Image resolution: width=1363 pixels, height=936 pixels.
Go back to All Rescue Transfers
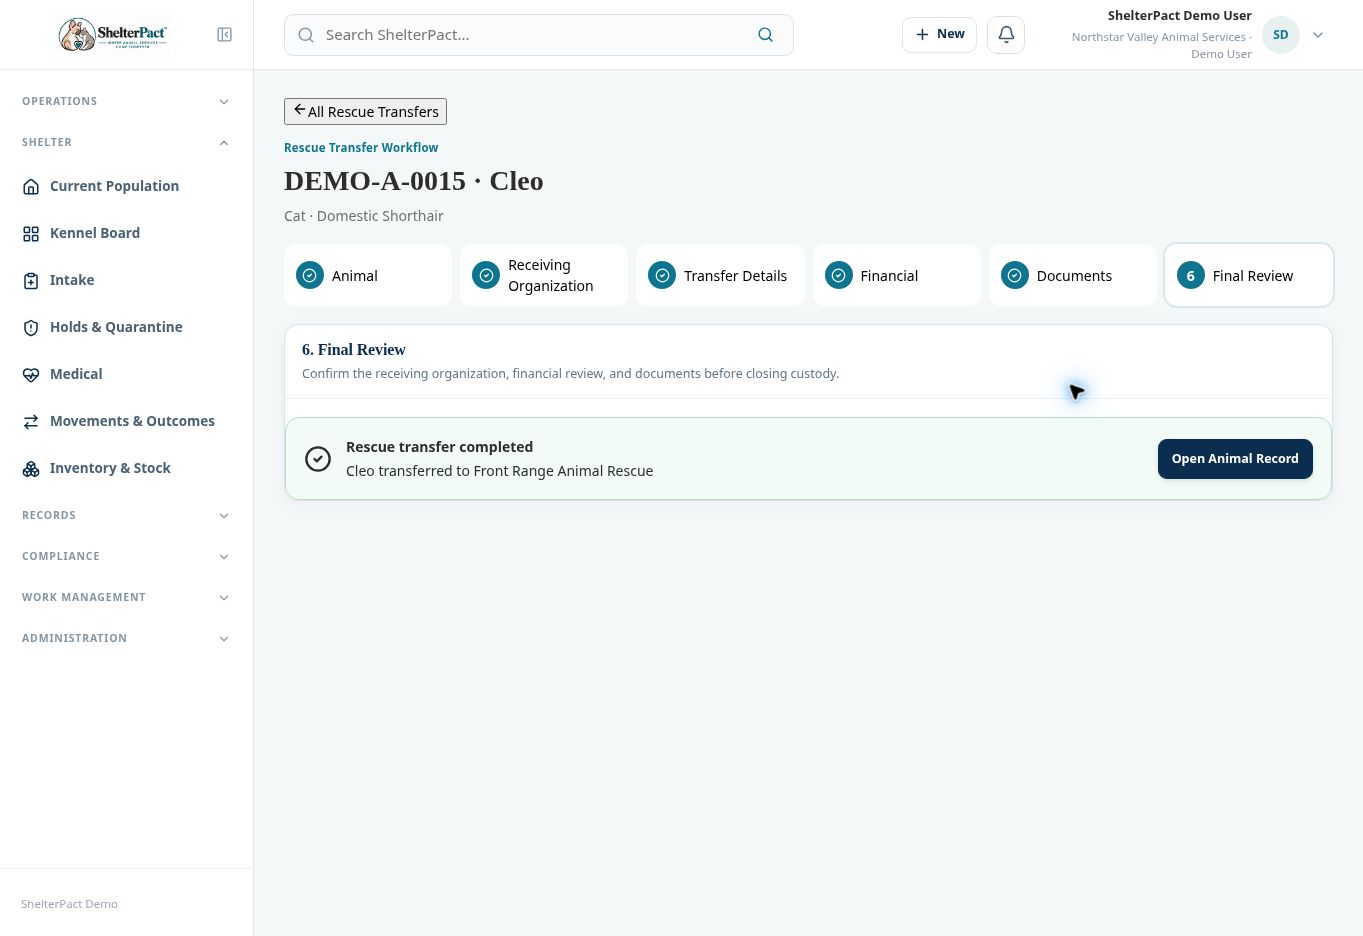click(365, 111)
